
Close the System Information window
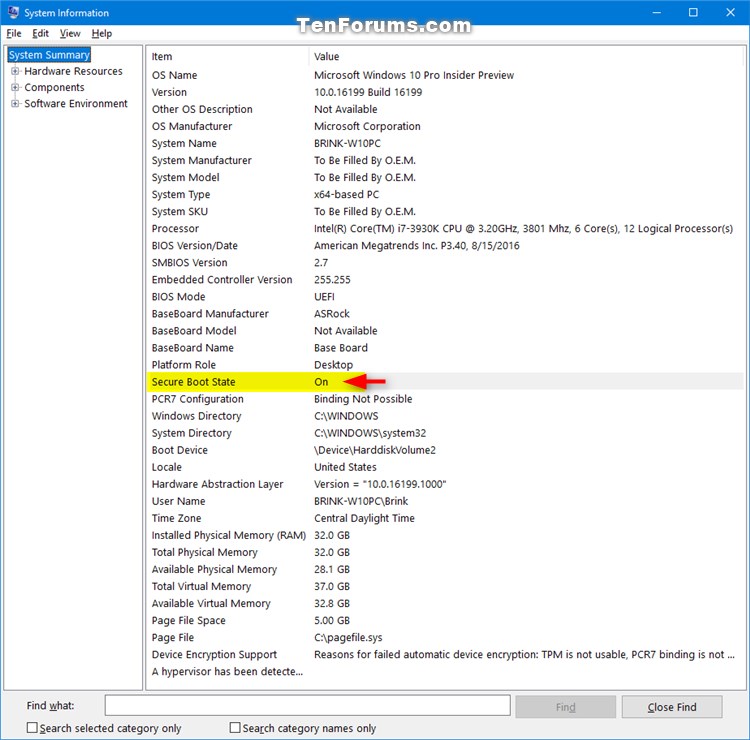pyautogui.click(x=730, y=12)
